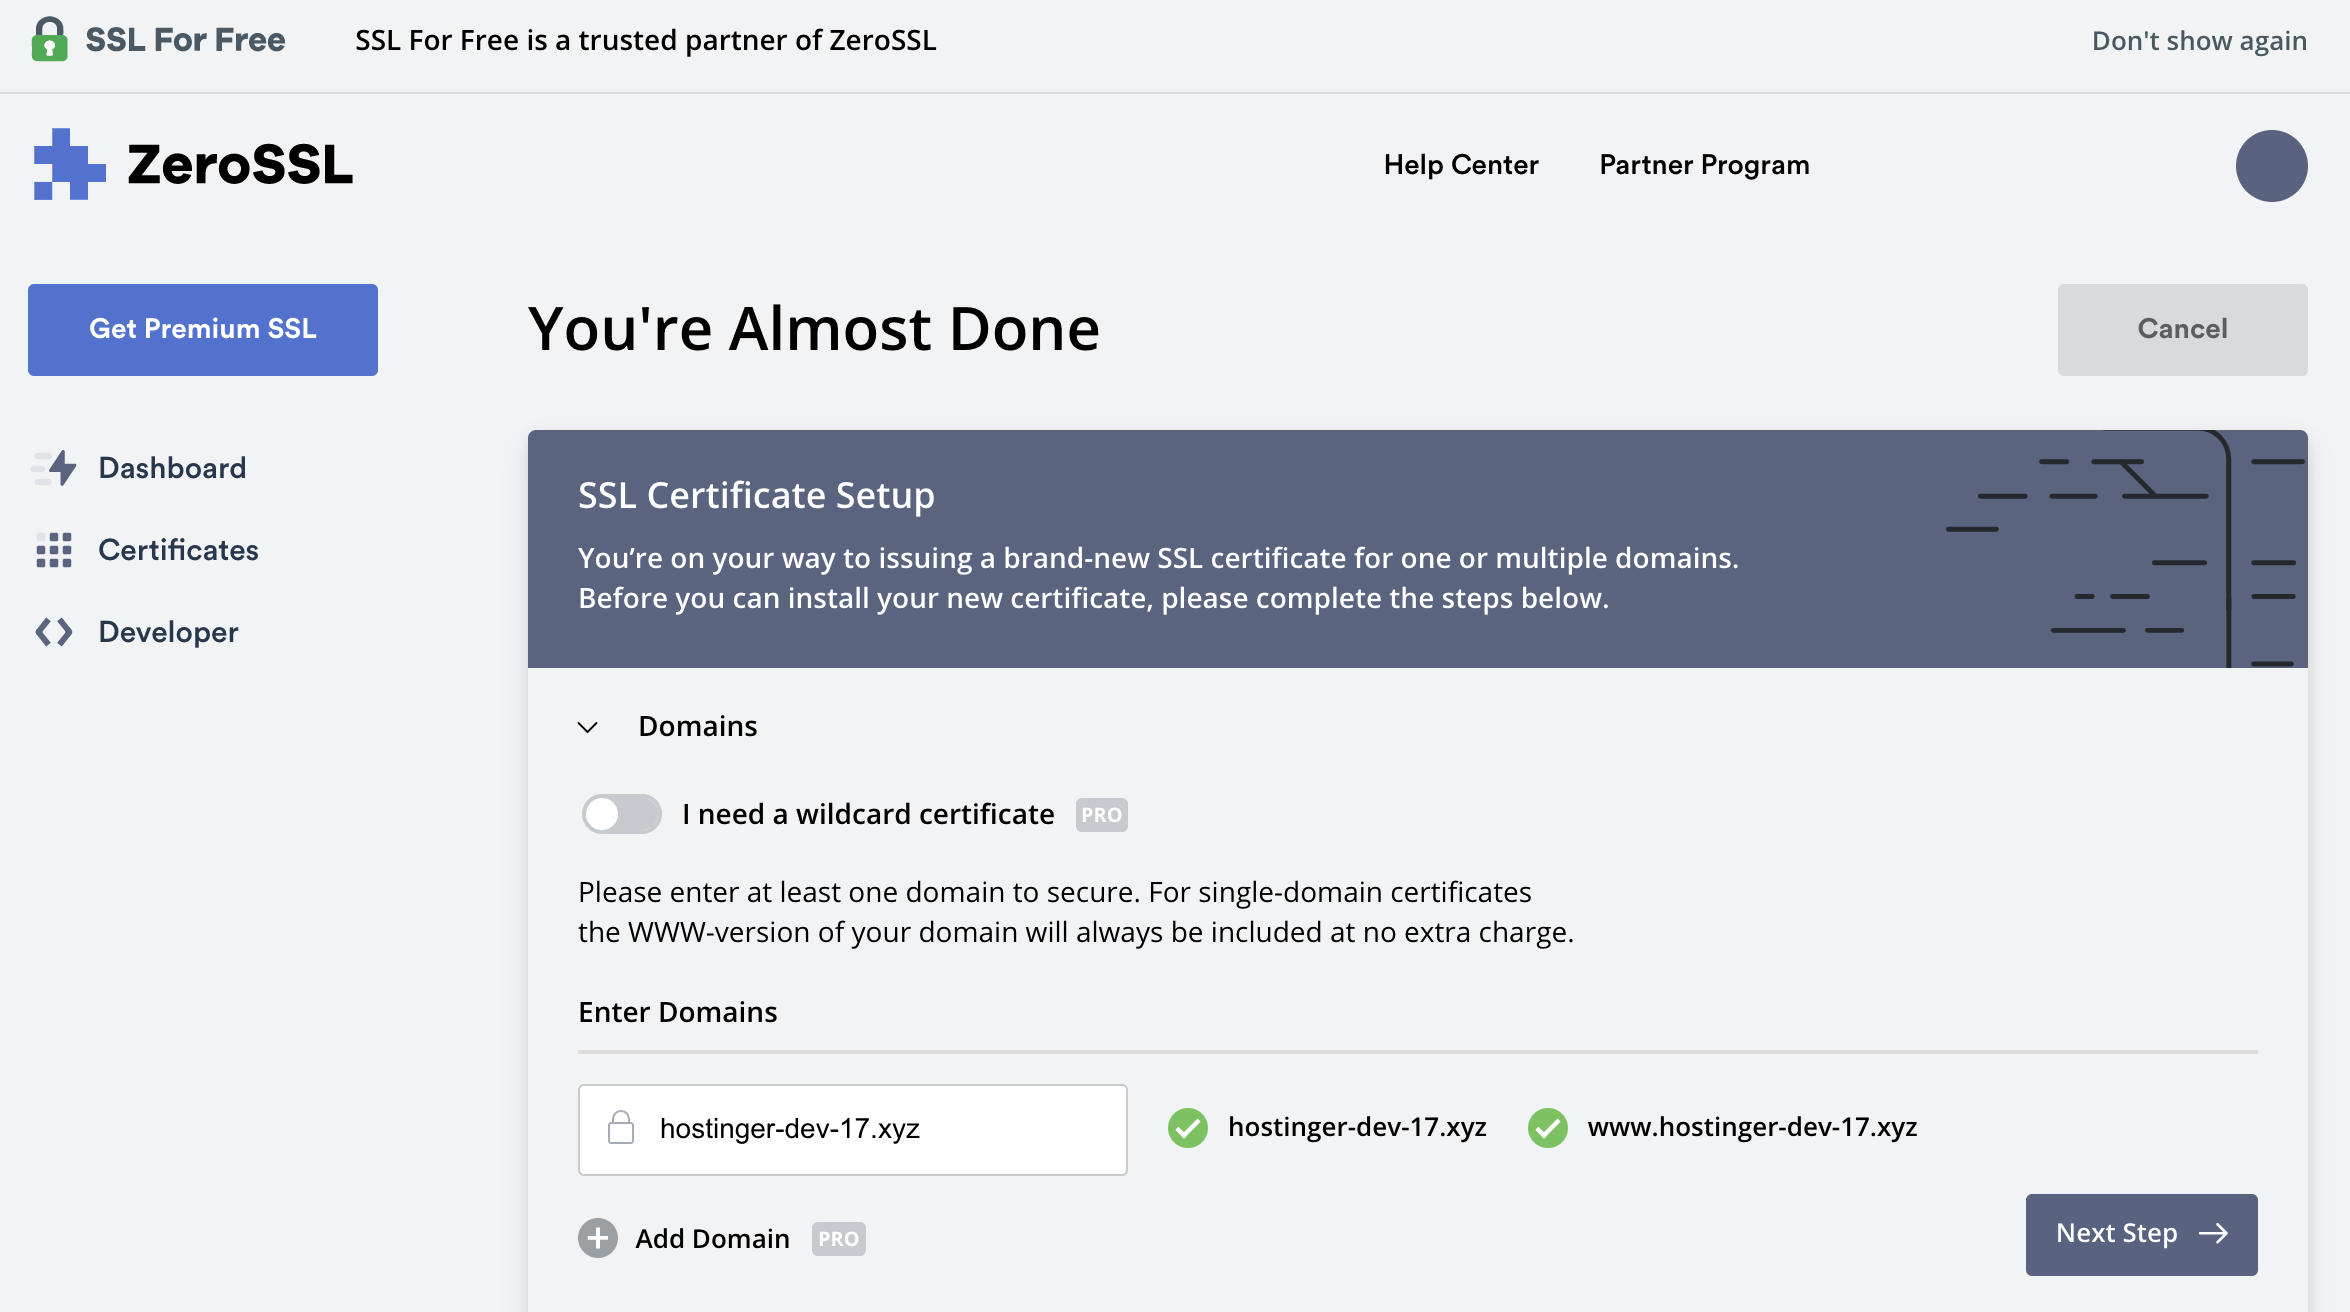The height and width of the screenshot is (1312, 2350).
Task: Click the SSL For Free lock icon
Action: pyautogui.click(x=49, y=40)
